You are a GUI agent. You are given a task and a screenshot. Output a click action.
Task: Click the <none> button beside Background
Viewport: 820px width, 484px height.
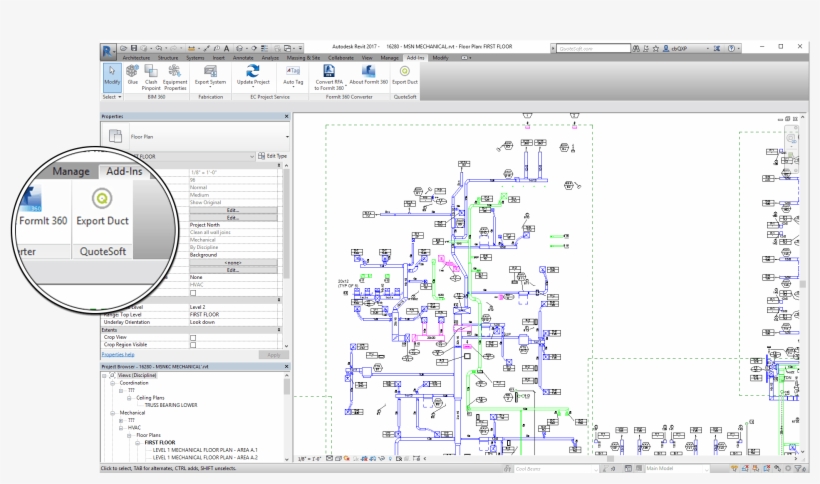coord(233,263)
